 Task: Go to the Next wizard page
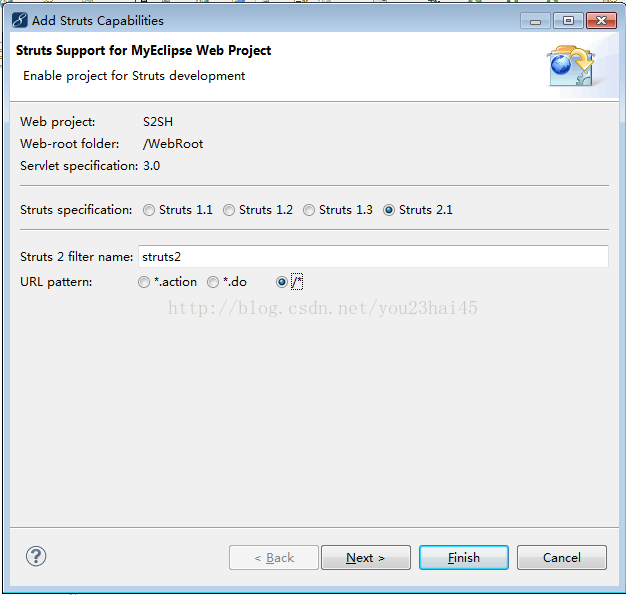(366, 557)
